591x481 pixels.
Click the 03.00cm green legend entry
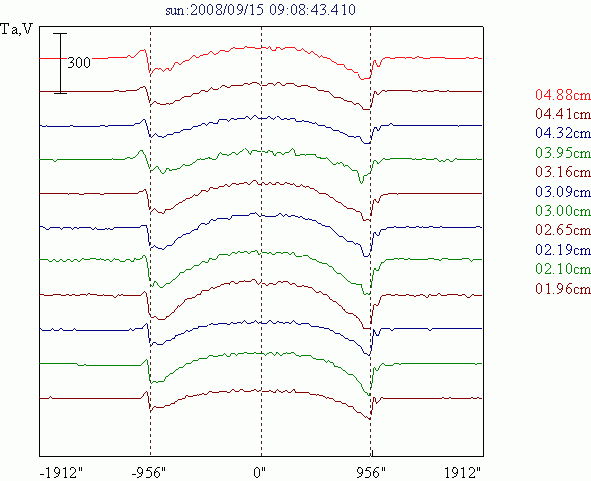pos(563,211)
